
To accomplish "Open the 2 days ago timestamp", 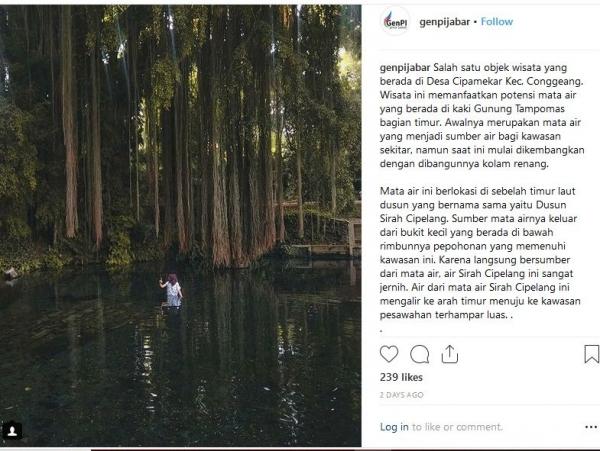I will click(x=401, y=396).
